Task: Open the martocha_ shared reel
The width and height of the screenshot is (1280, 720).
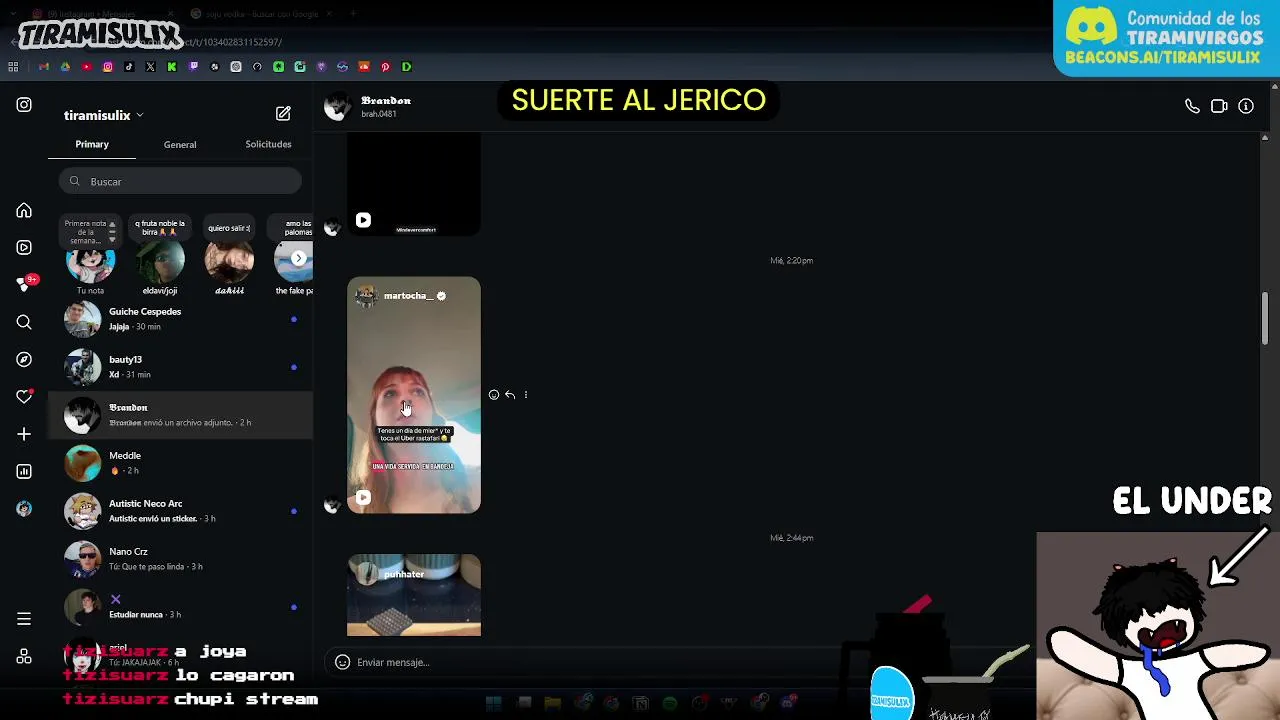Action: [414, 395]
